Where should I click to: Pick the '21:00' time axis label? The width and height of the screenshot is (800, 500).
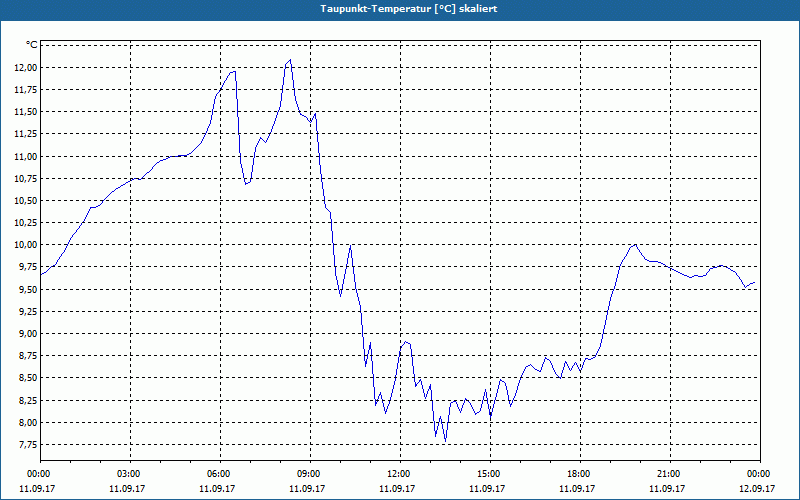(x=669, y=474)
